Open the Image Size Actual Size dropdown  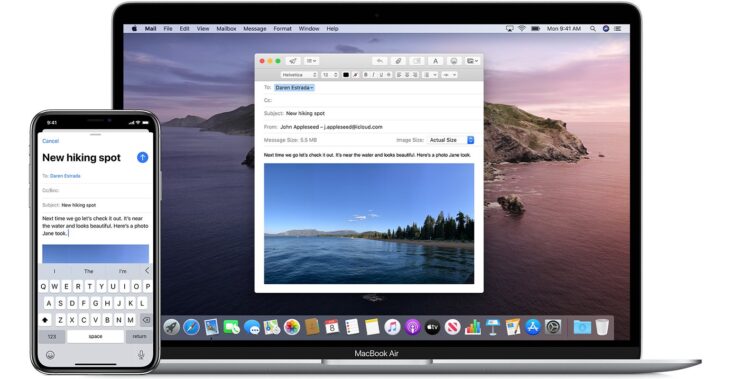coord(450,140)
